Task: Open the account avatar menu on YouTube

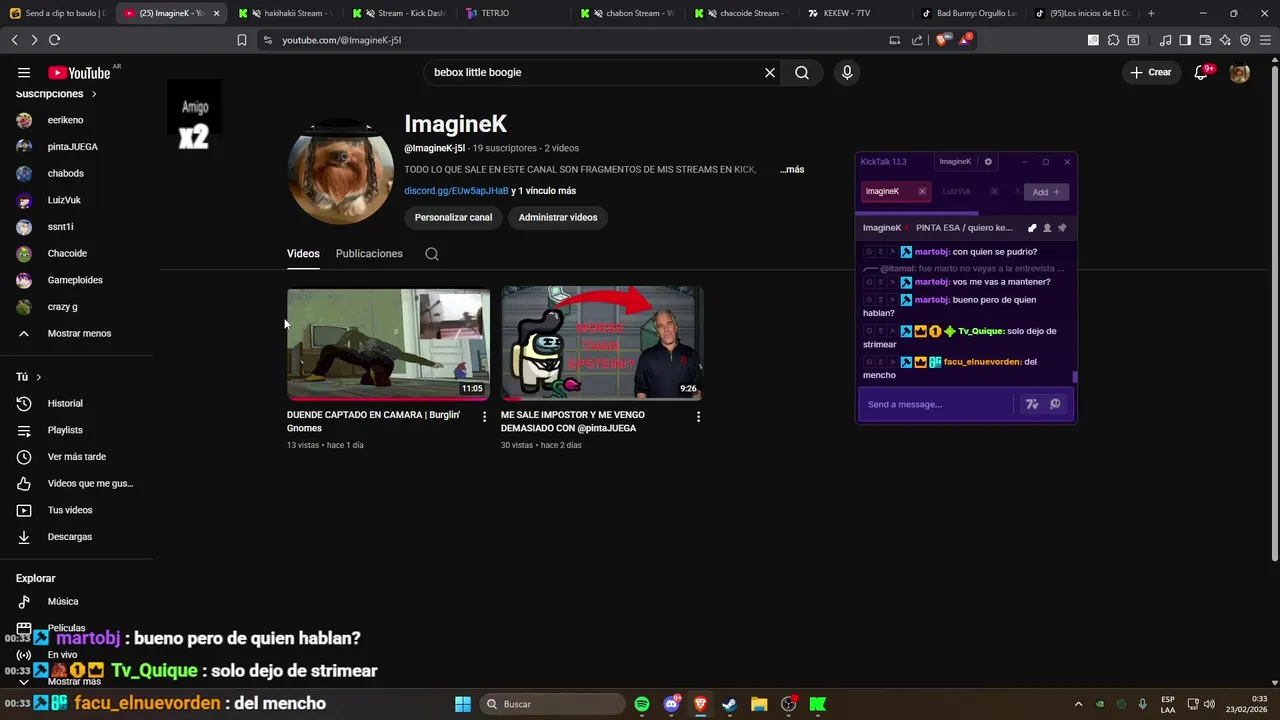Action: point(1239,72)
